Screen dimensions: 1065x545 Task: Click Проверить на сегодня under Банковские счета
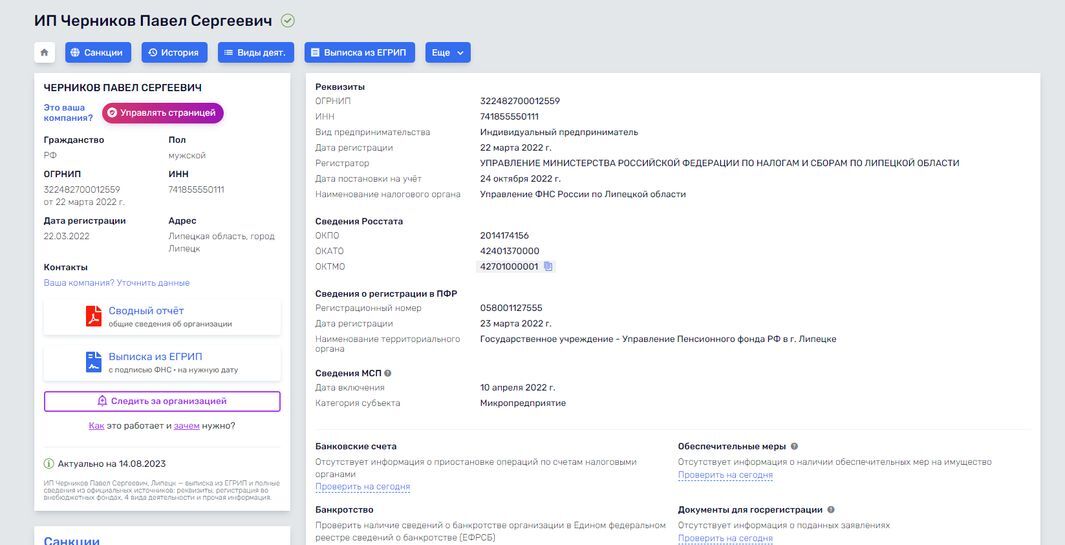pos(362,487)
